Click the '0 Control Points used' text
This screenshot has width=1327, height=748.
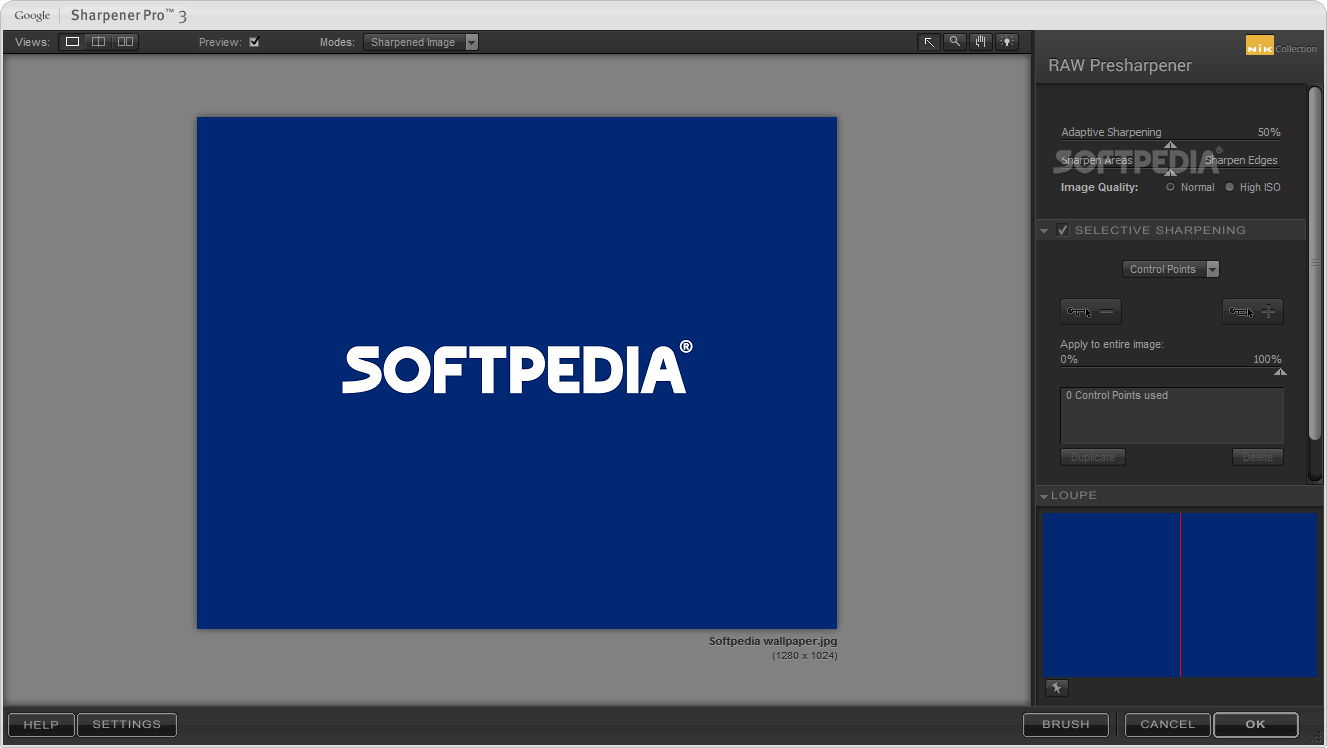click(1117, 396)
